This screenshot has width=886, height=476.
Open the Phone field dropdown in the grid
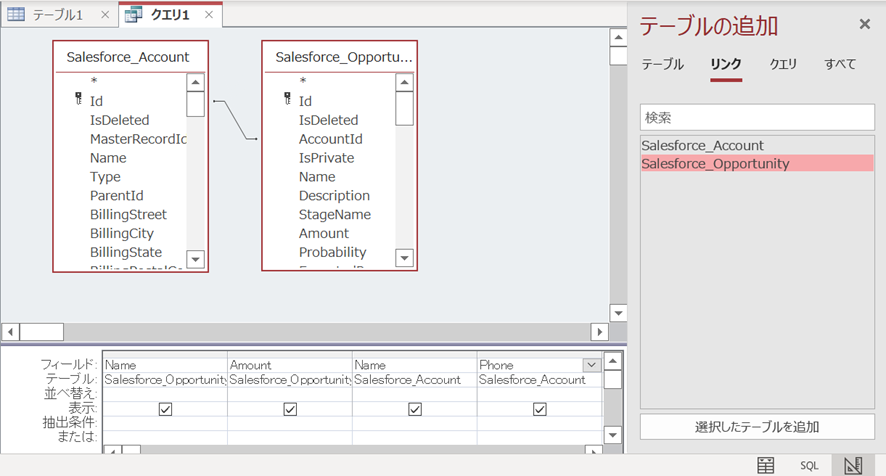(592, 365)
